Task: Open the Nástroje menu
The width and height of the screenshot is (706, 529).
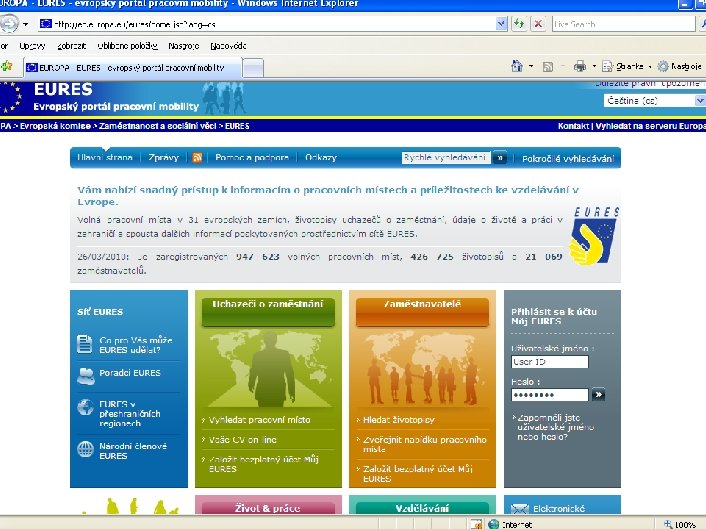Action: [x=184, y=46]
